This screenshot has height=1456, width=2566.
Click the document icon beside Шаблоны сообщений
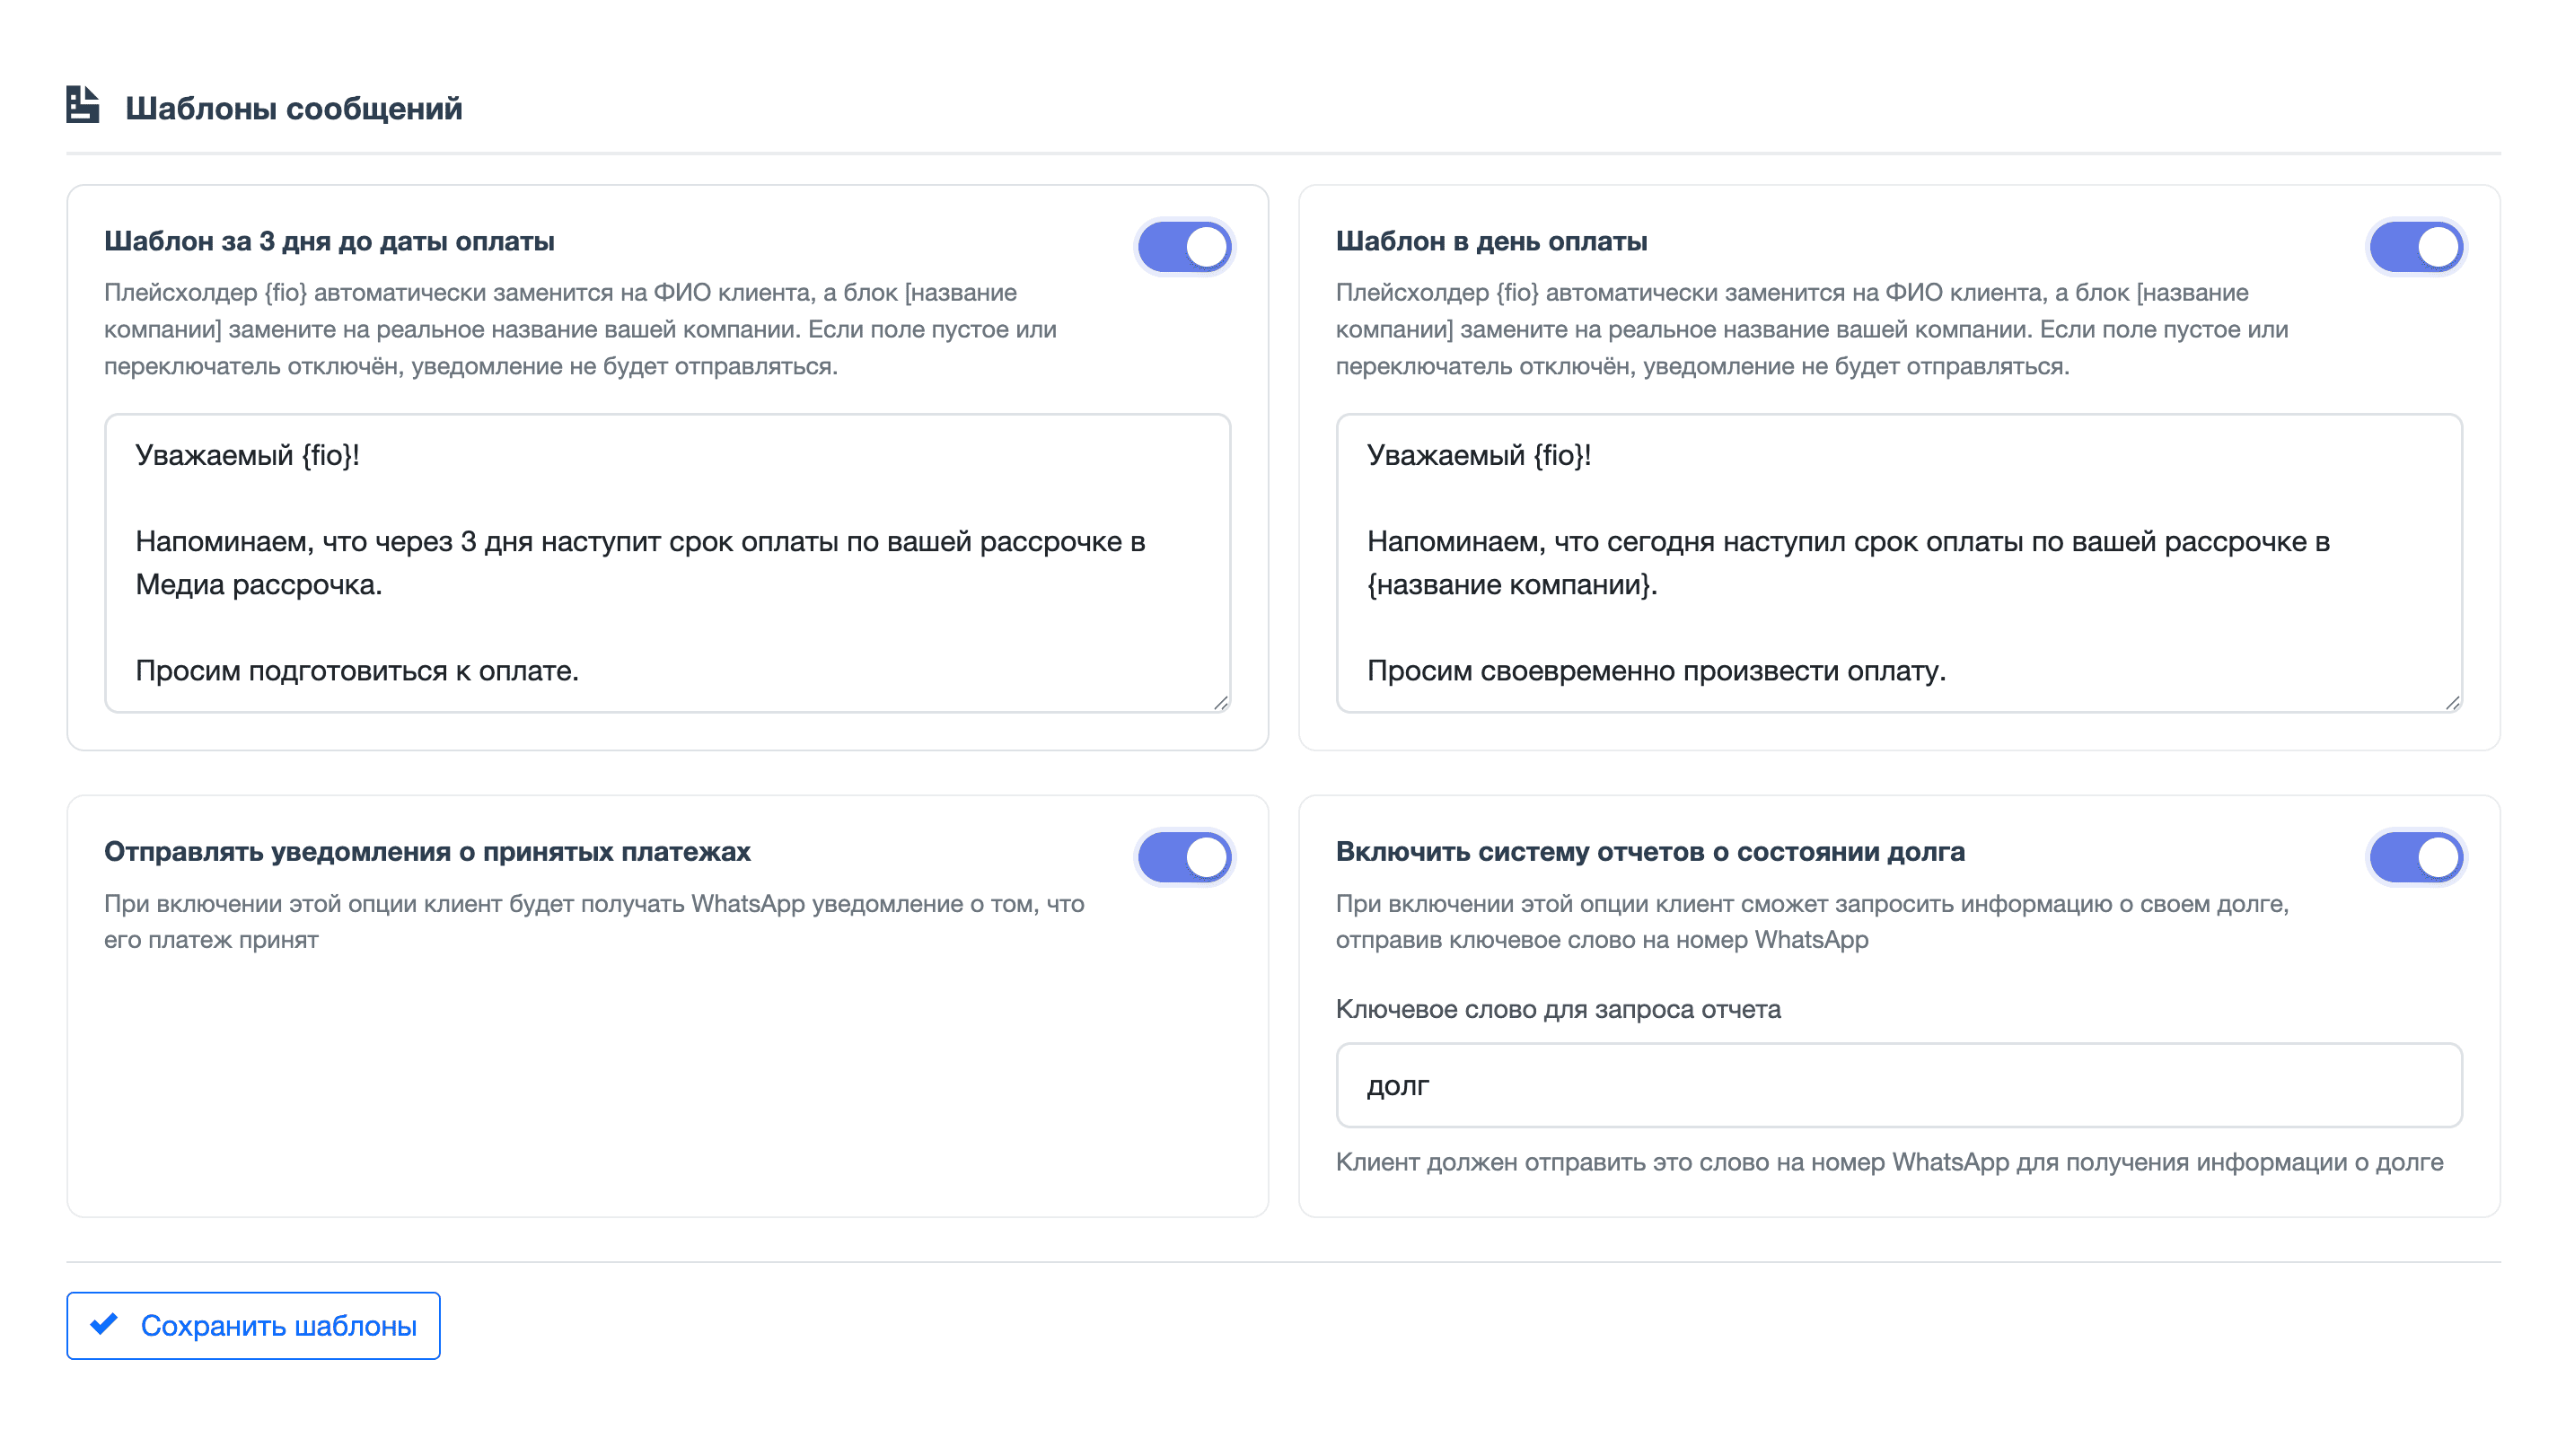(x=83, y=105)
